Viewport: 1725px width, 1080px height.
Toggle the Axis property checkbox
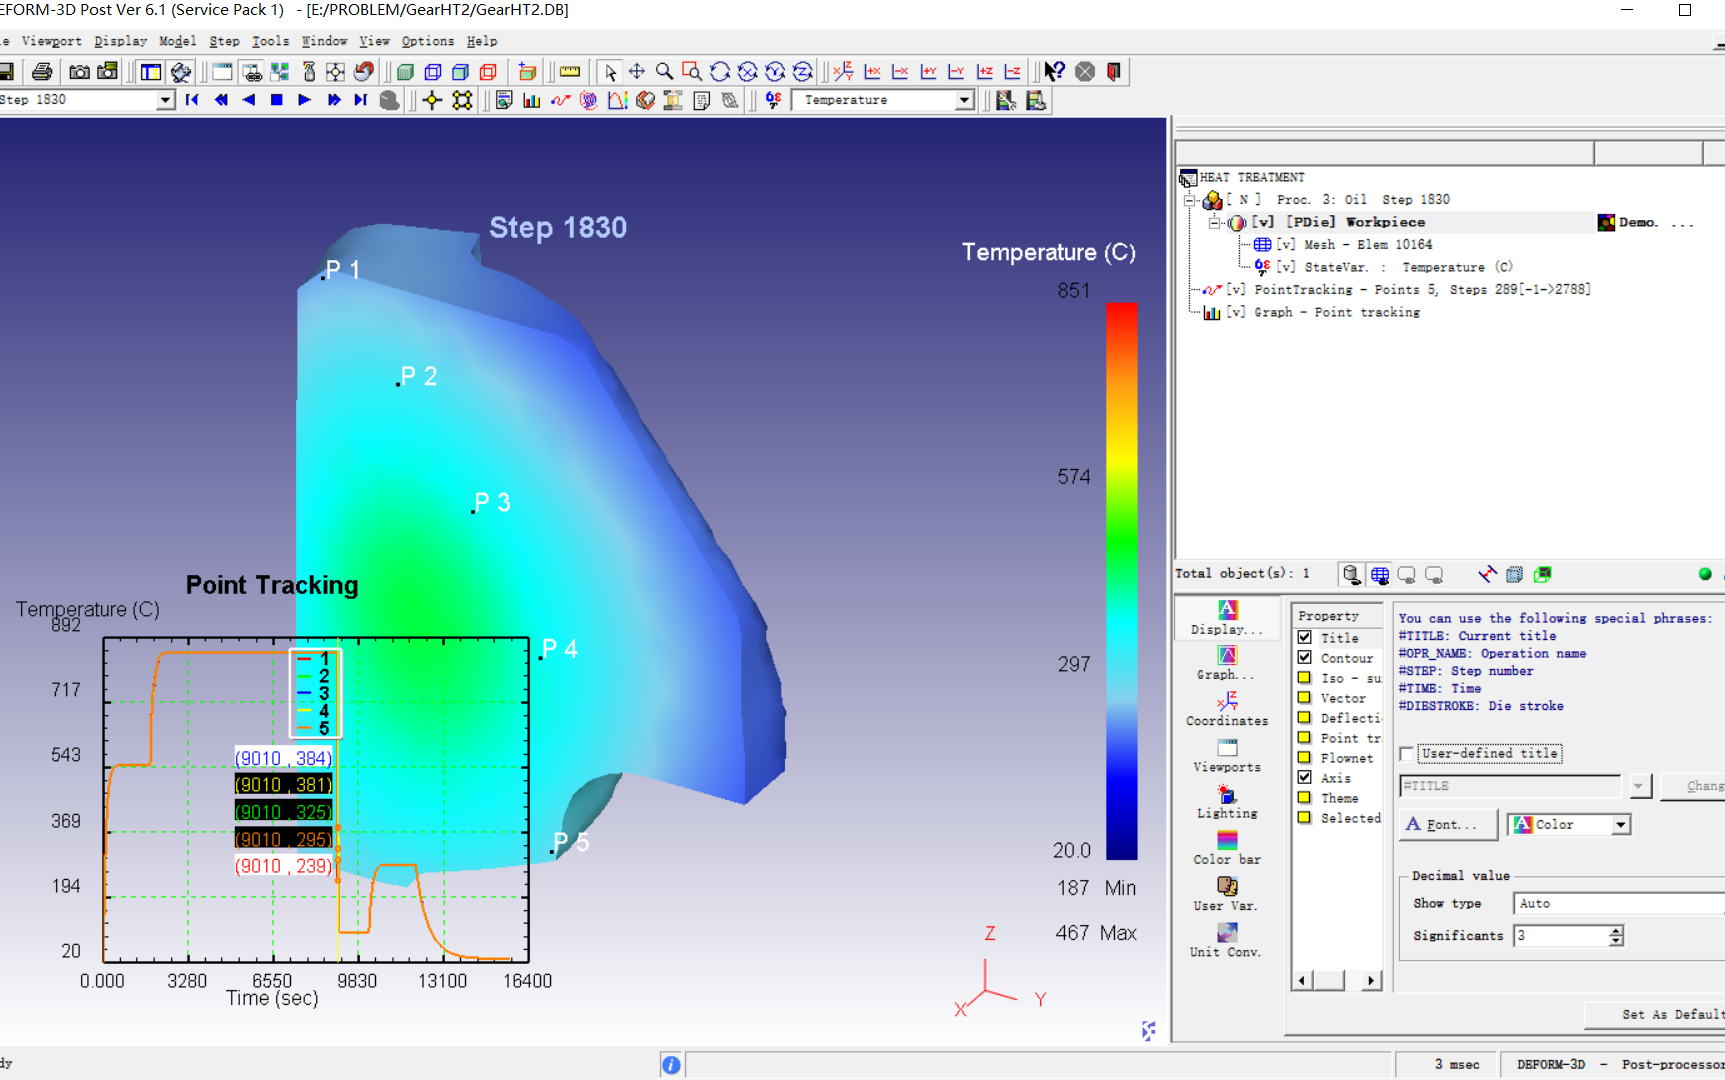click(1305, 778)
